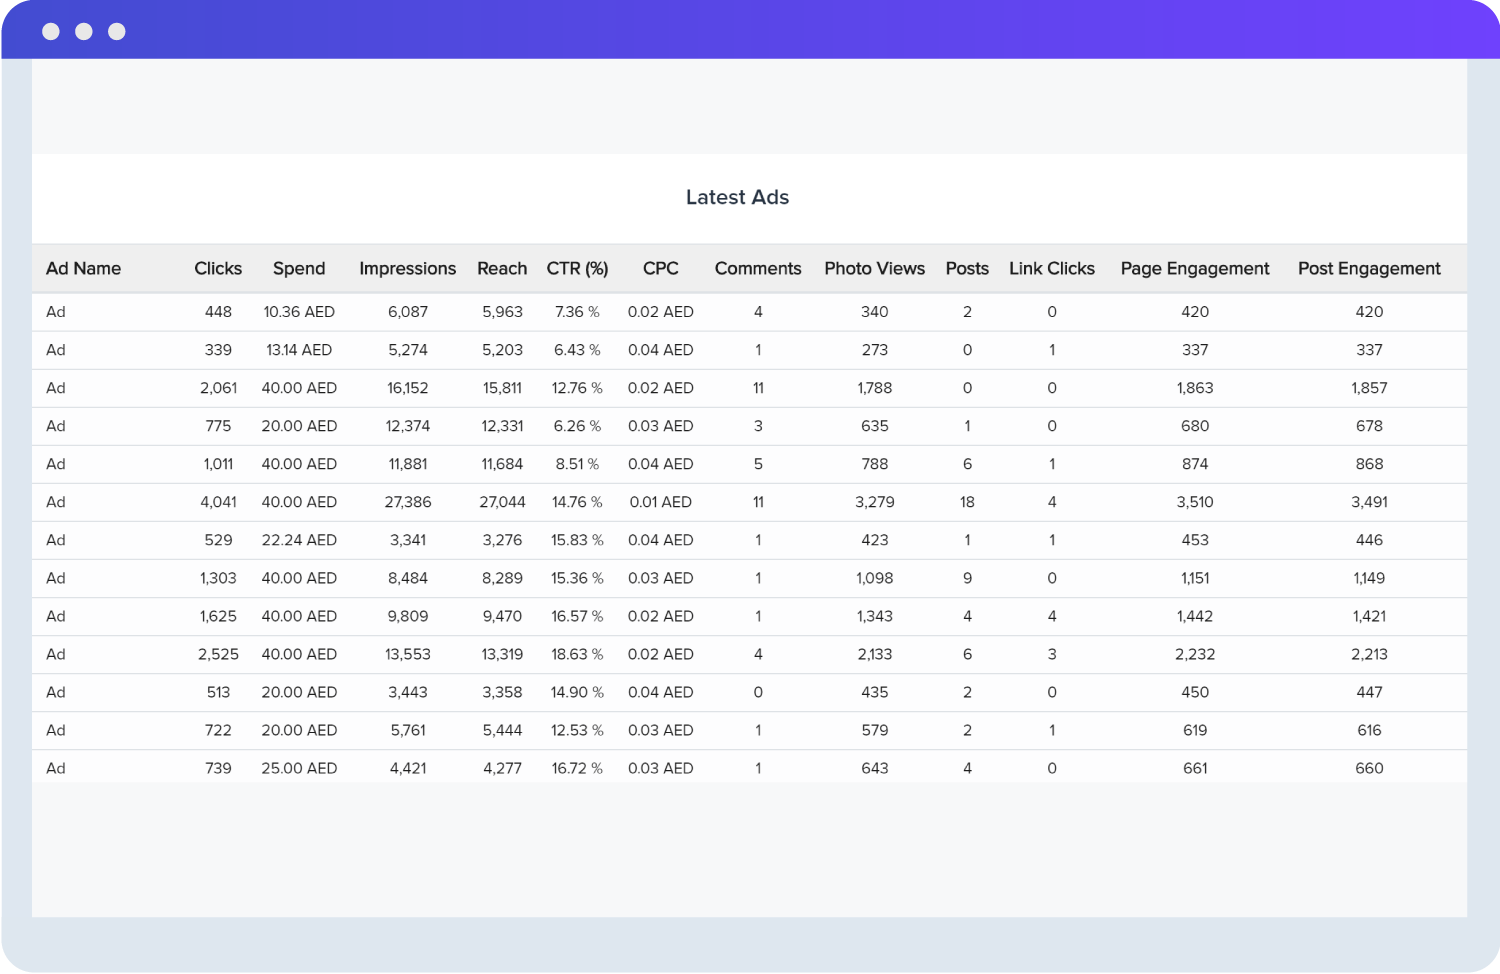Select the Post Engagement column header
Viewport: 1500px width, 974px height.
1369,268
